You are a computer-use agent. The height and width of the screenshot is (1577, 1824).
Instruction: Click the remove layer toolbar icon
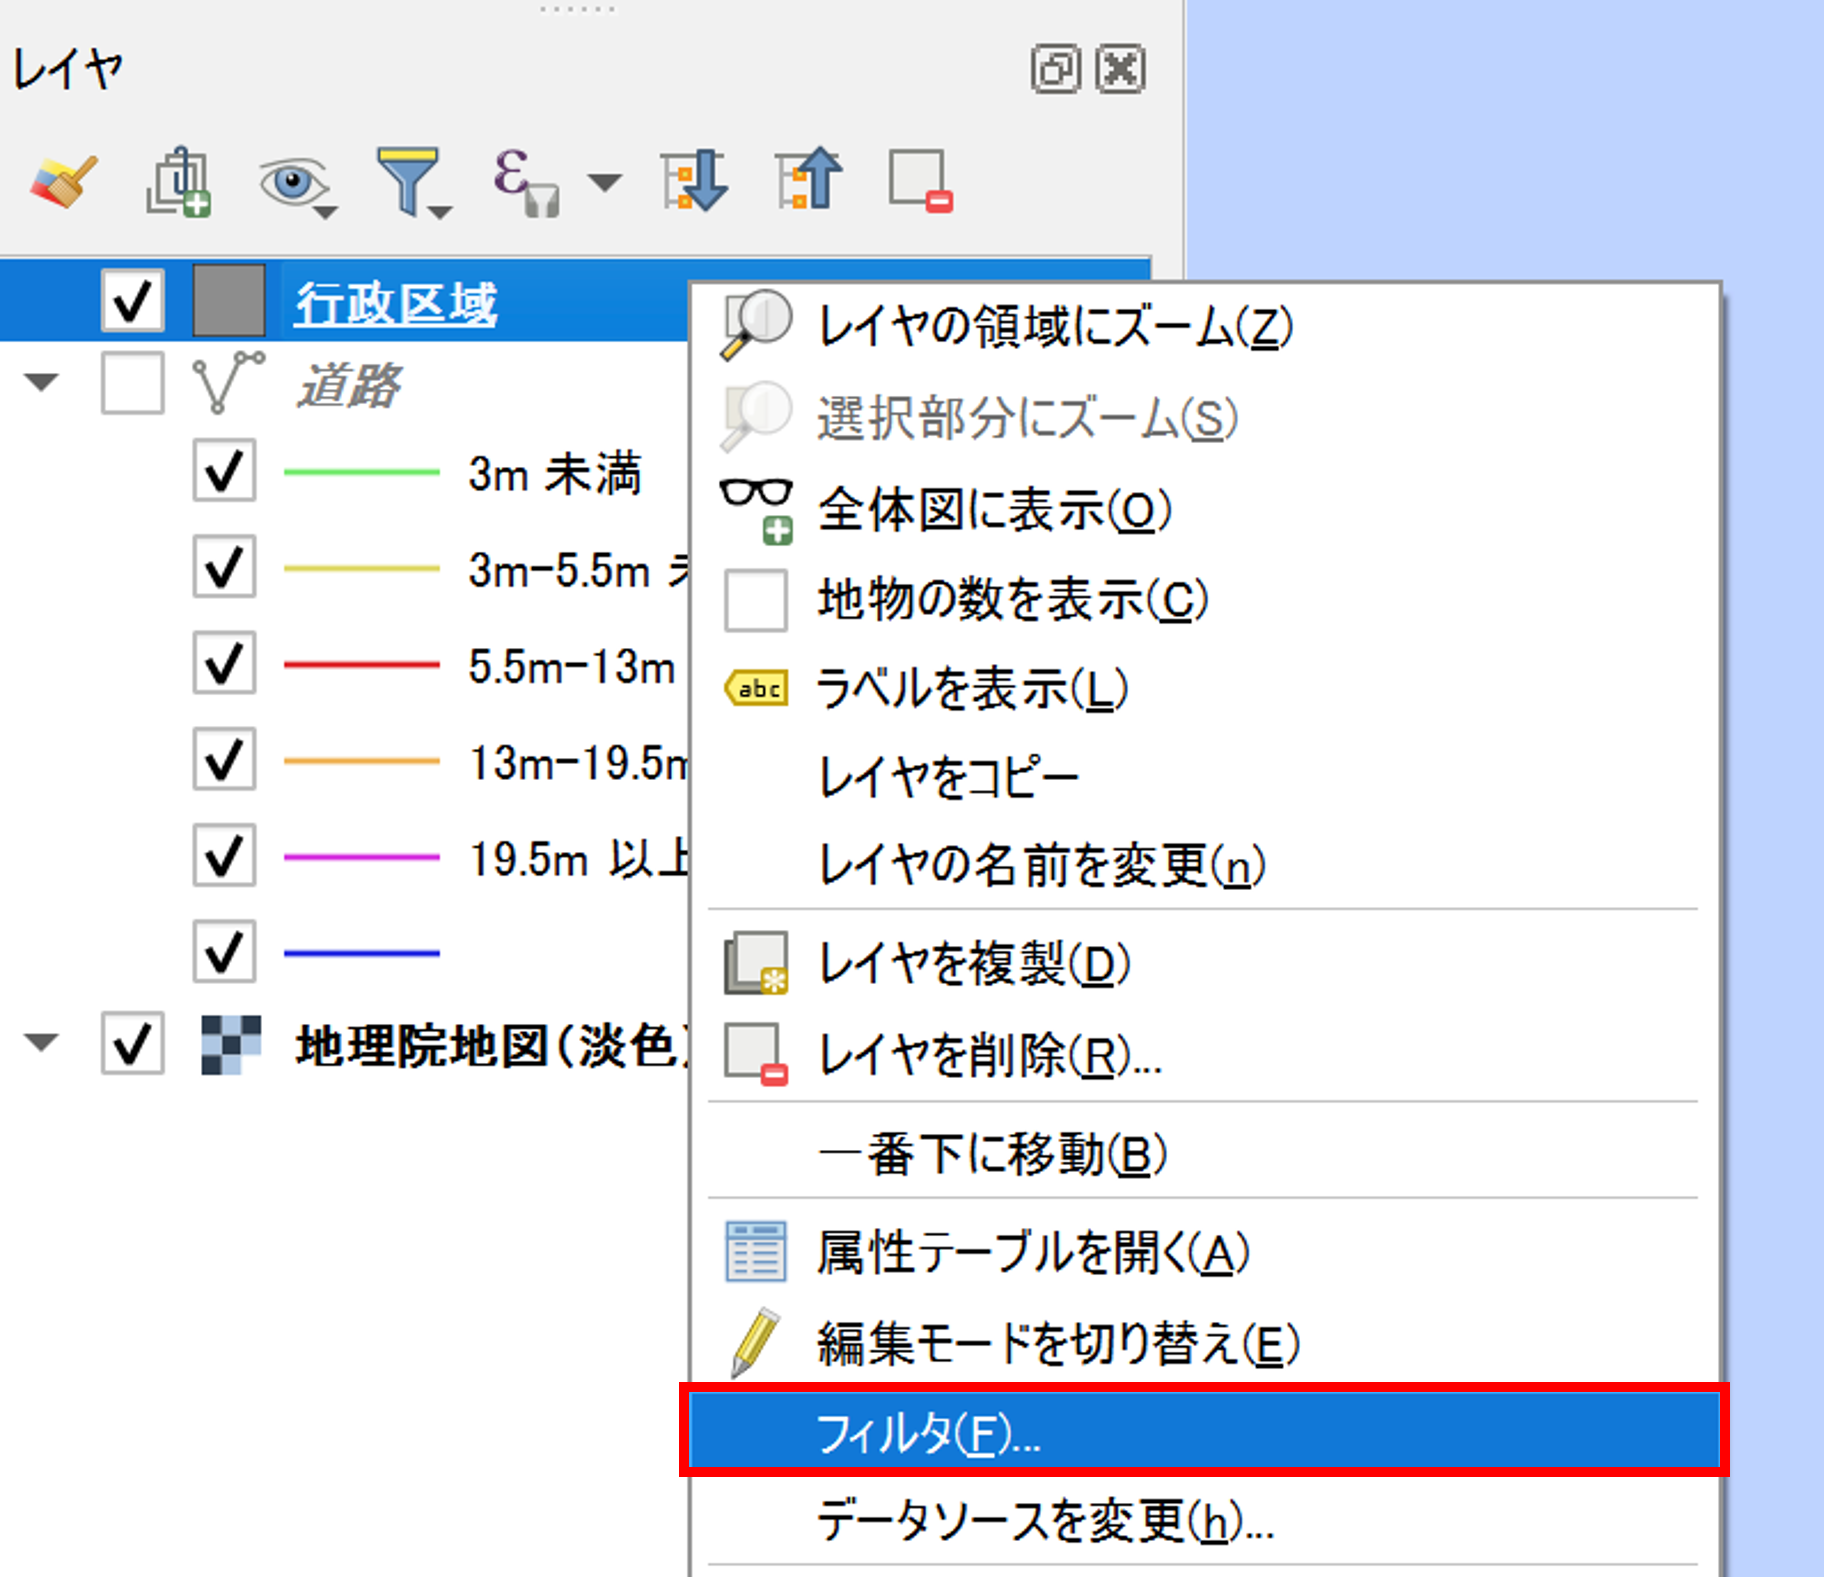pos(920,181)
